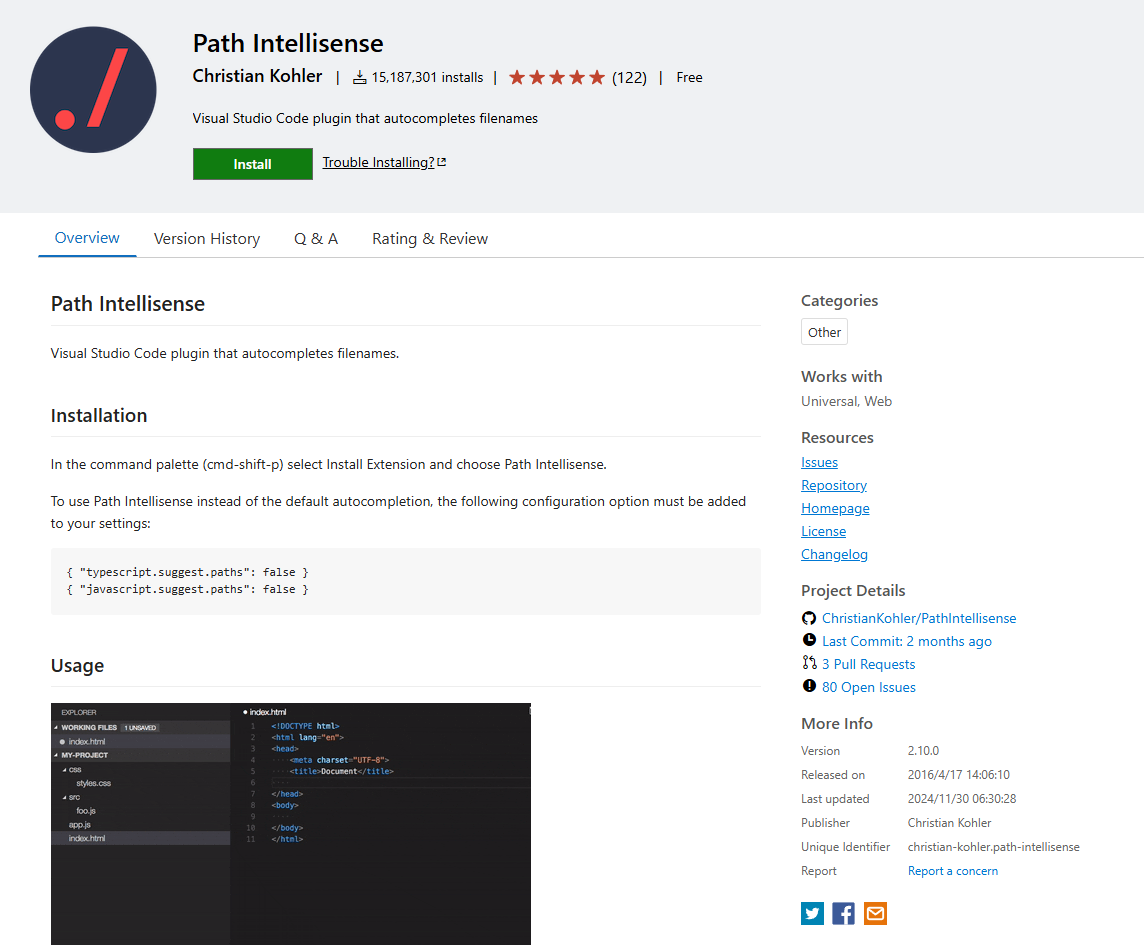View the 80 Open Issues link
Image resolution: width=1144 pixels, height=945 pixels.
coord(868,687)
